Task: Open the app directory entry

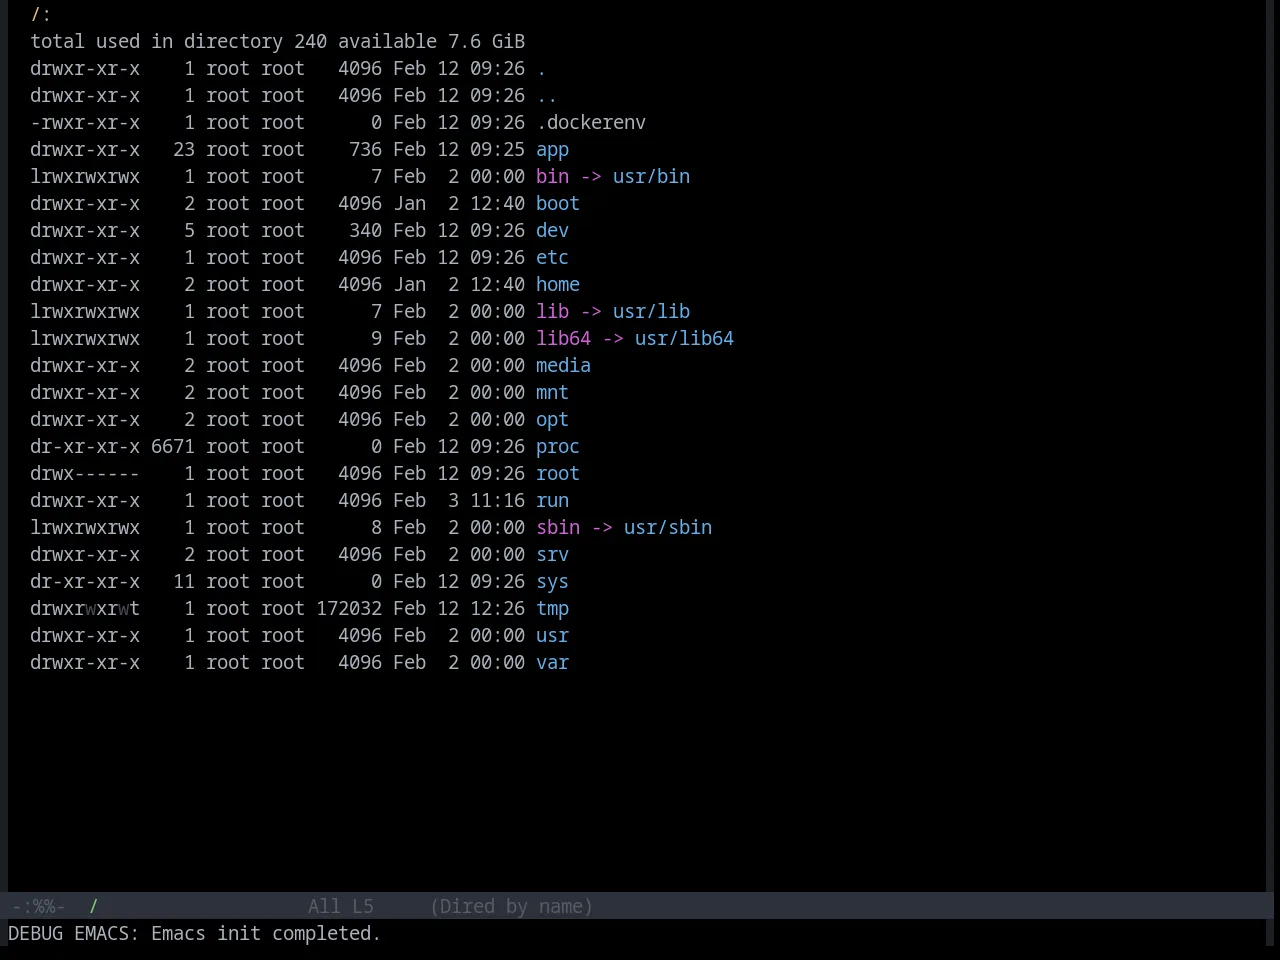Action: [552, 150]
